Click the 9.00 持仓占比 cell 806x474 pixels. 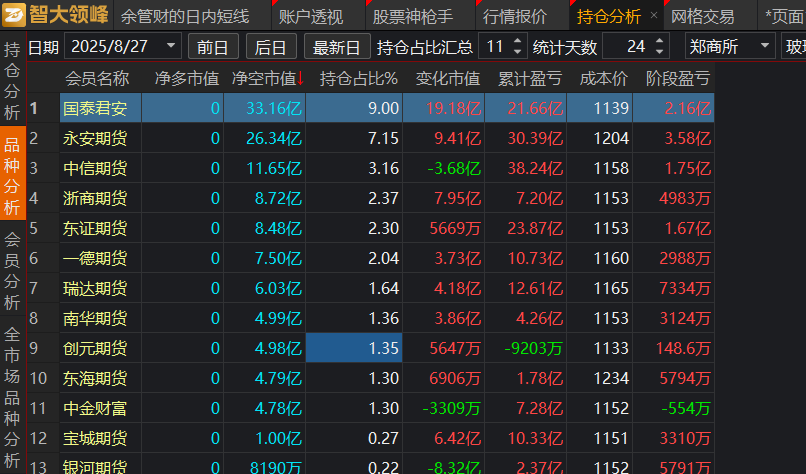coord(354,108)
